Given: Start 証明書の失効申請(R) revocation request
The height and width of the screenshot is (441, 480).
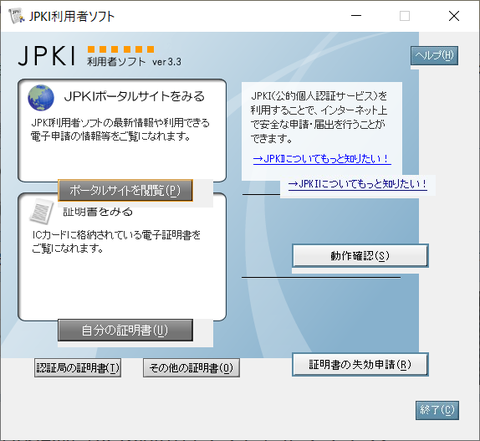Looking at the screenshot, I should tap(360, 364).
